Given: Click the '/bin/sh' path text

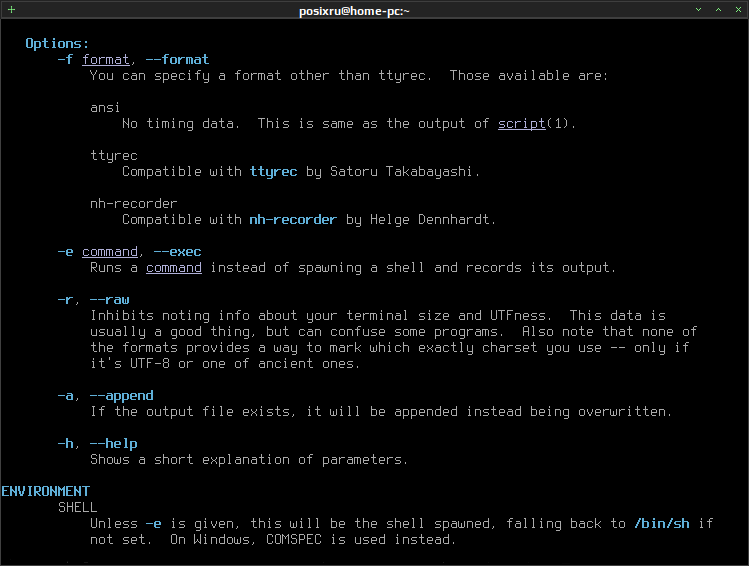Looking at the screenshot, I should coord(662,523).
